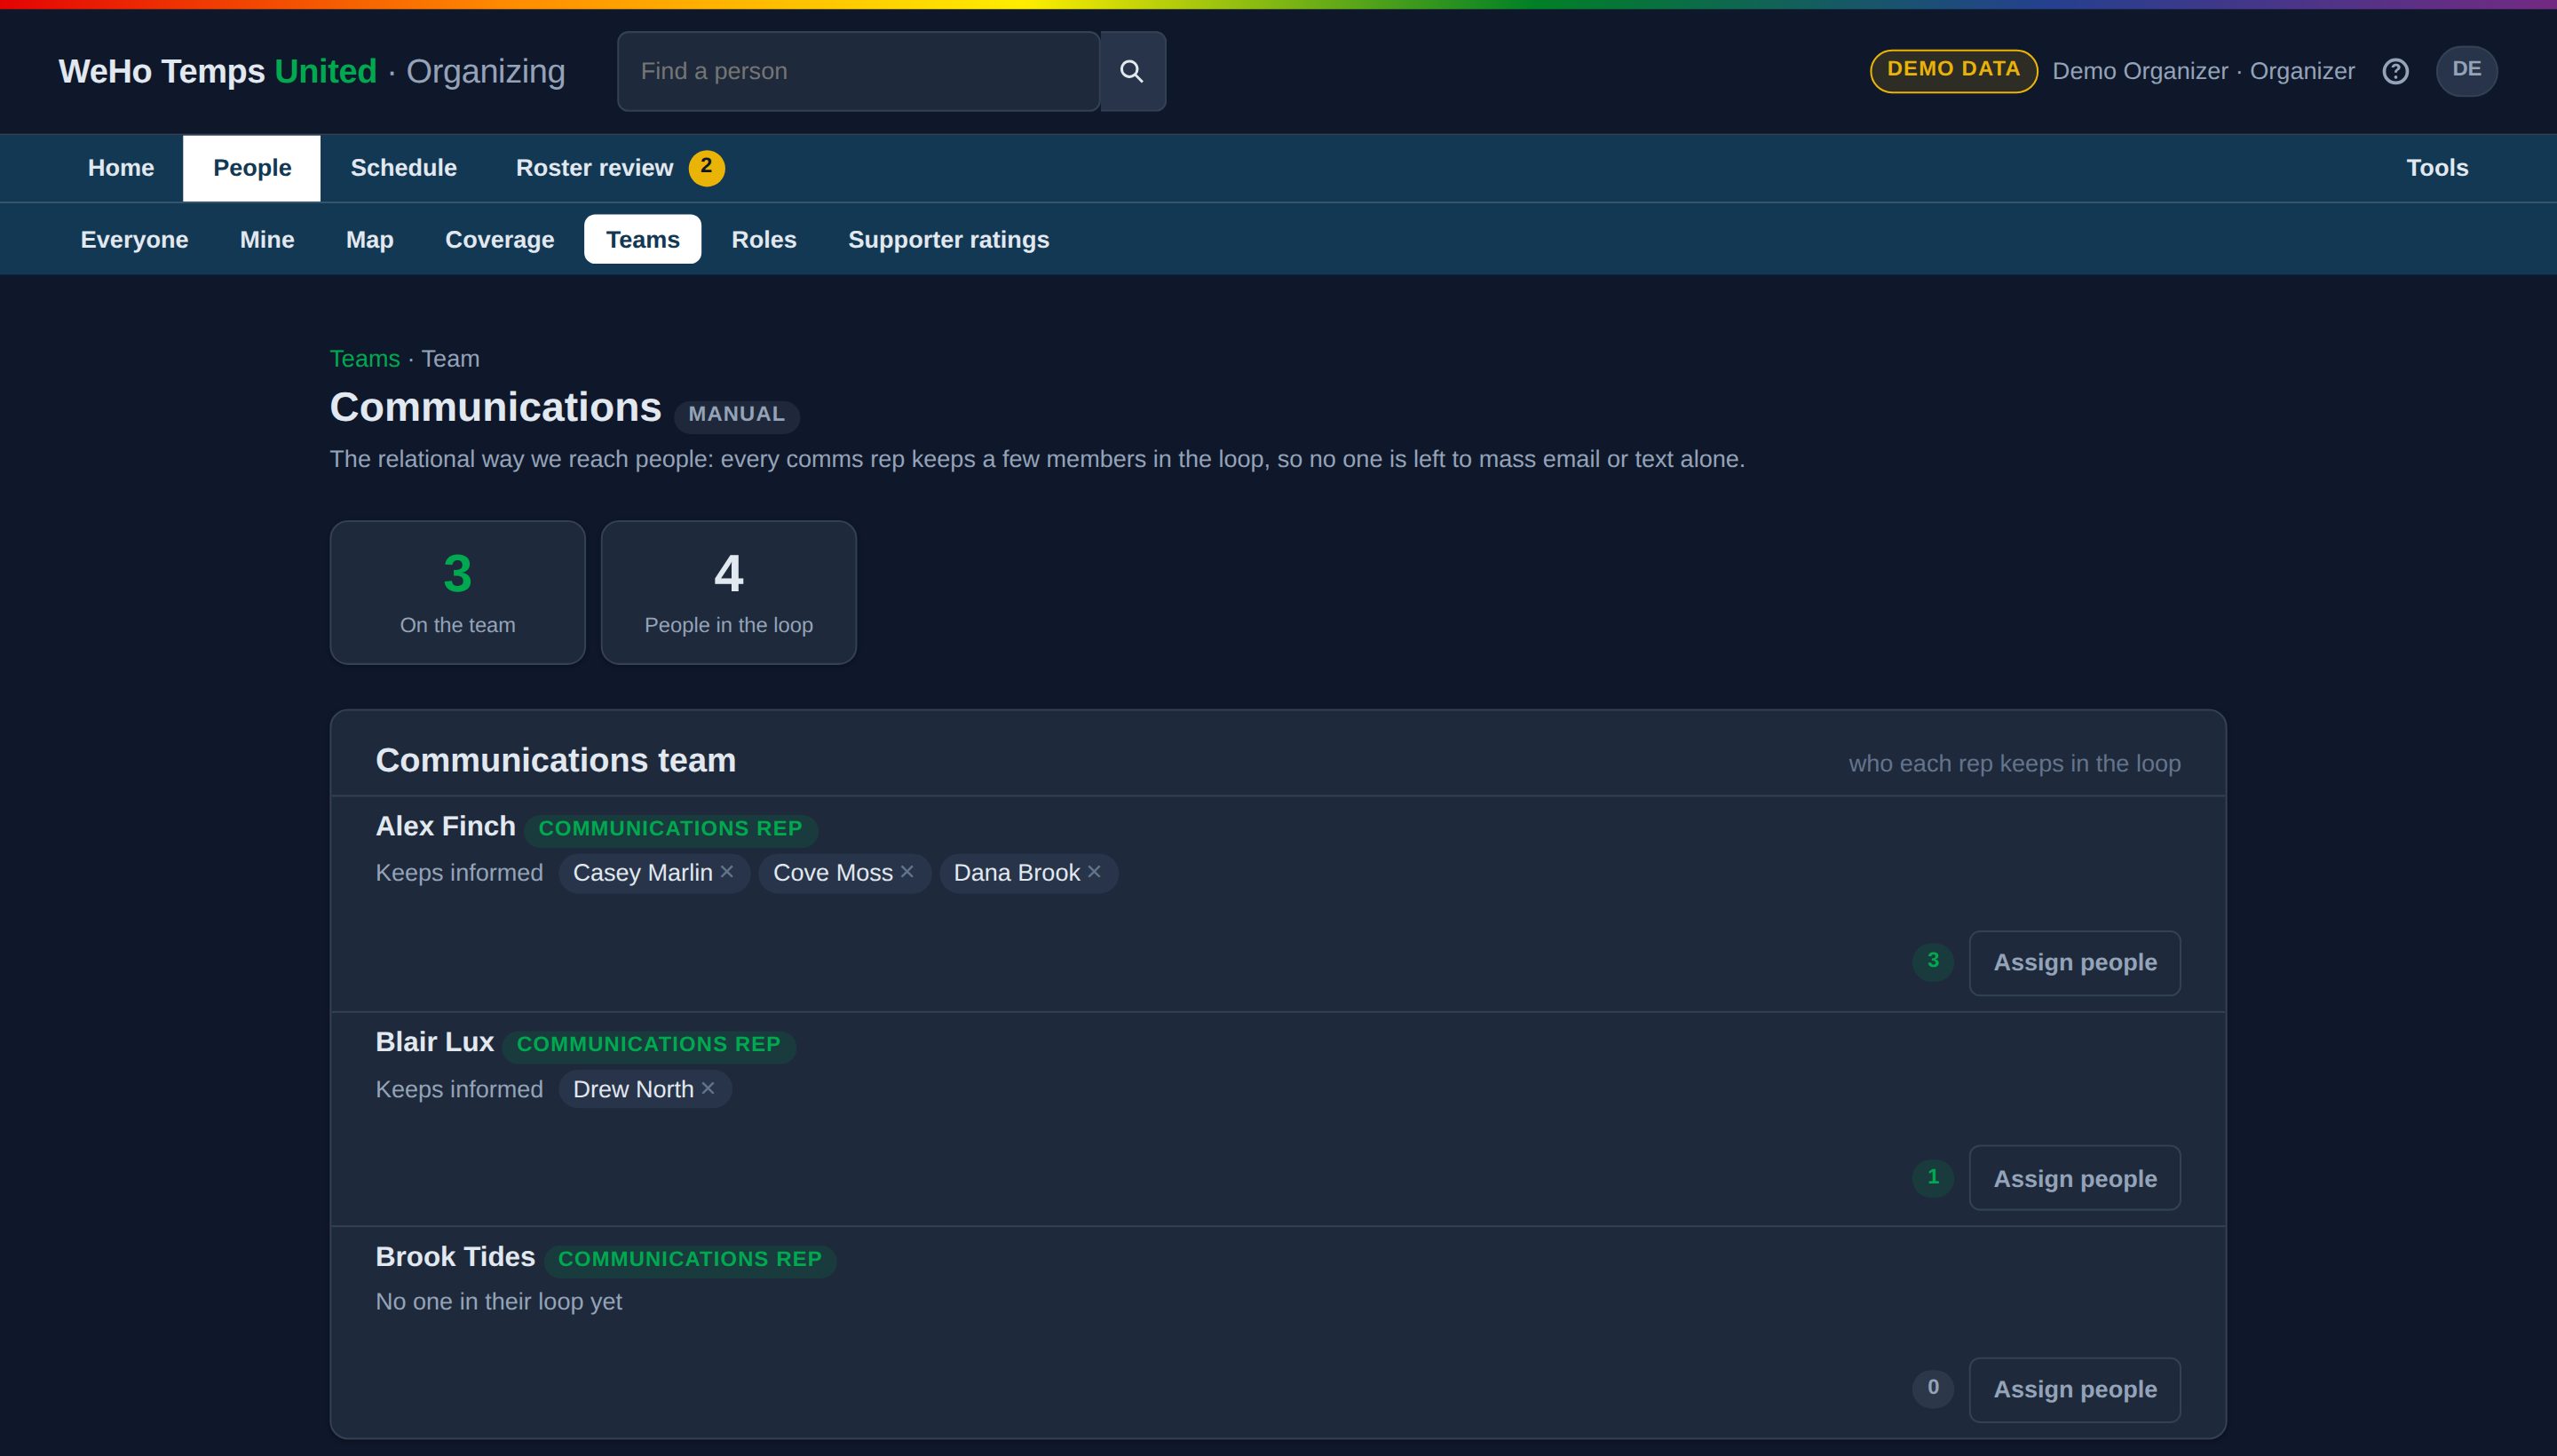The width and height of the screenshot is (2557, 1456).
Task: Click the People in the loop card
Action: point(729,592)
